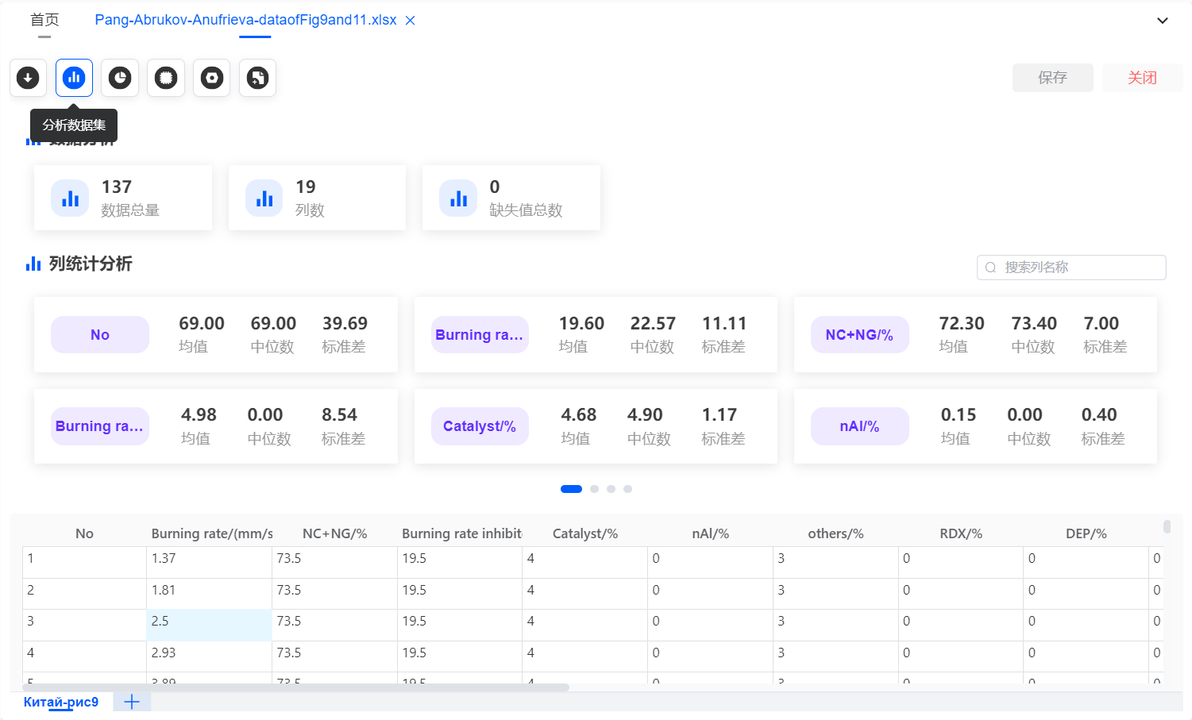The height and width of the screenshot is (720, 1192).
Task: Click the nAl/% table column header
Action: click(710, 534)
